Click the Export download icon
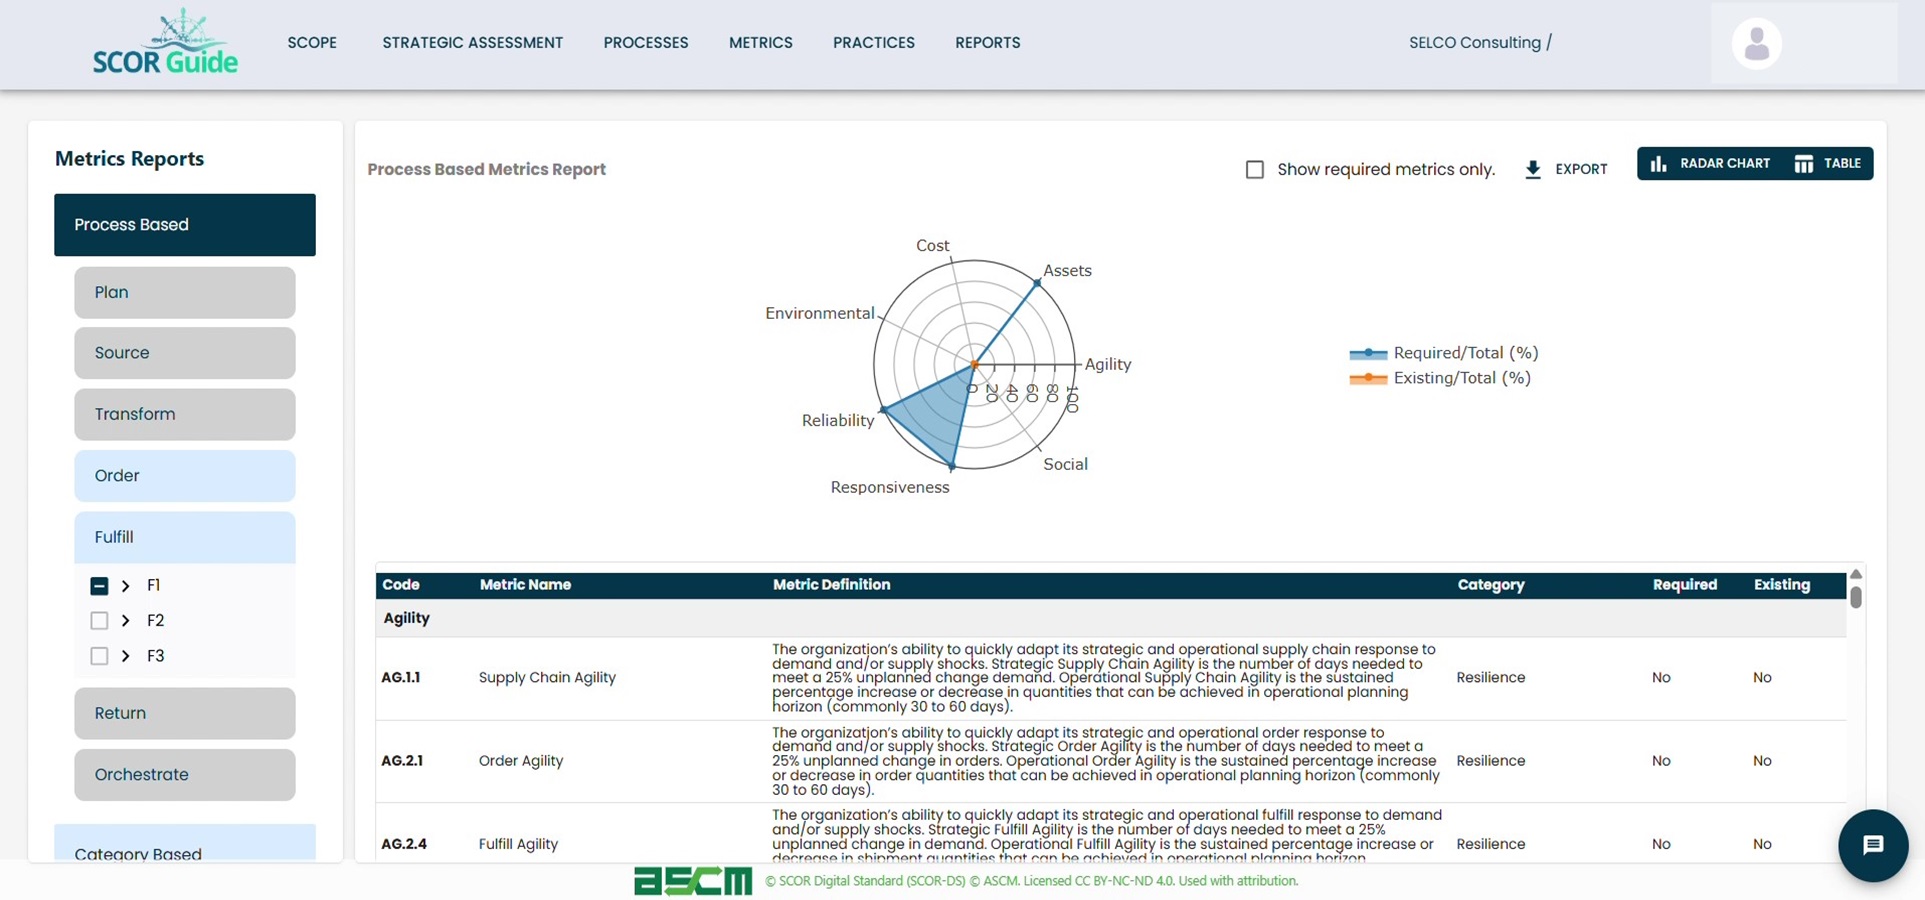1925x900 pixels. [1533, 169]
